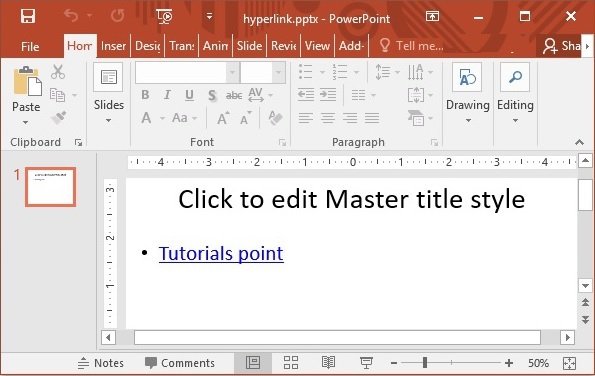Show the Notes pane
Image resolution: width=595 pixels, height=376 pixels.
click(x=101, y=363)
